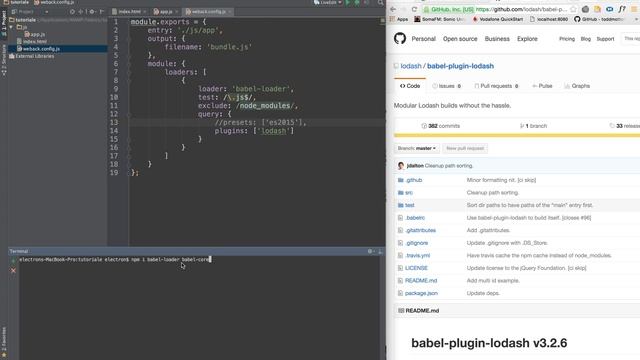Select the Code tab on GitHub
640x360 pixels.
click(410, 86)
